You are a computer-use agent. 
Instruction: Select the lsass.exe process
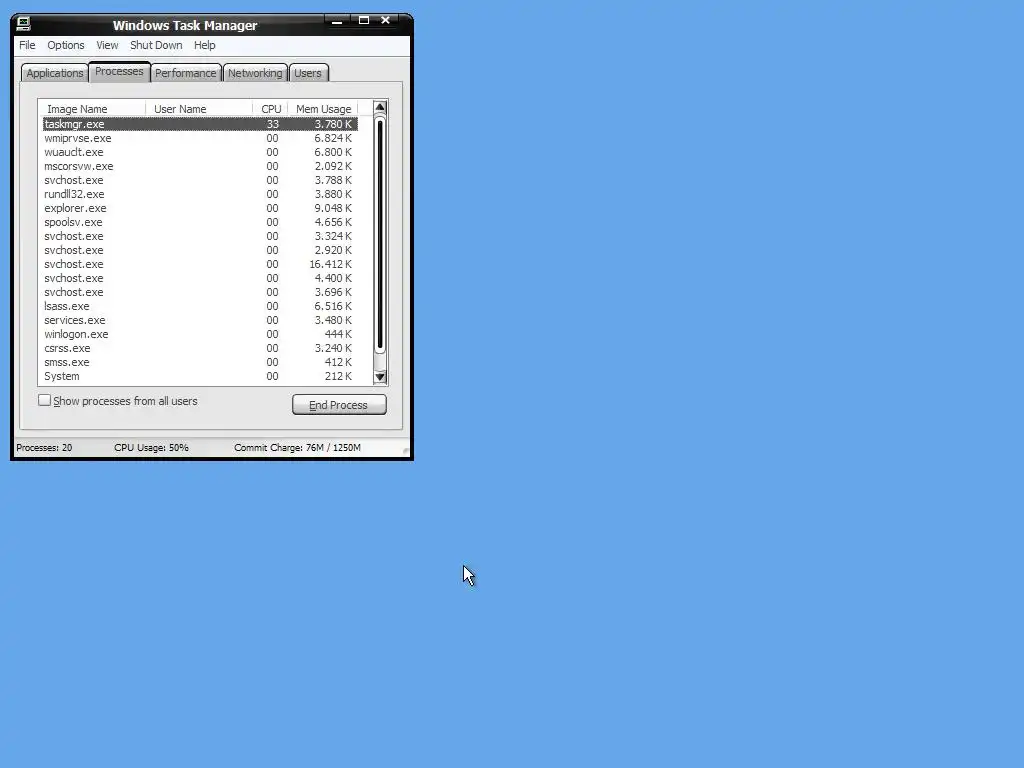(200, 306)
